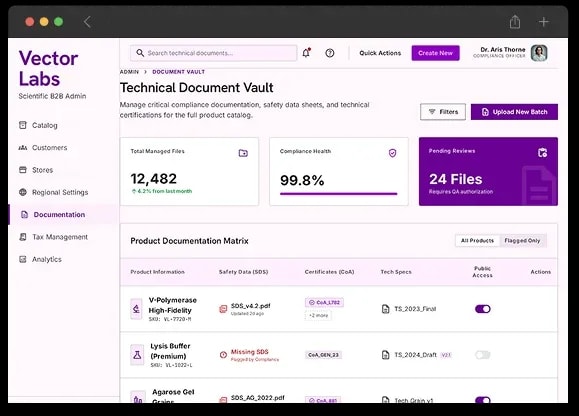
Task: Add a new tab with plus icon
Action: pos(543,22)
